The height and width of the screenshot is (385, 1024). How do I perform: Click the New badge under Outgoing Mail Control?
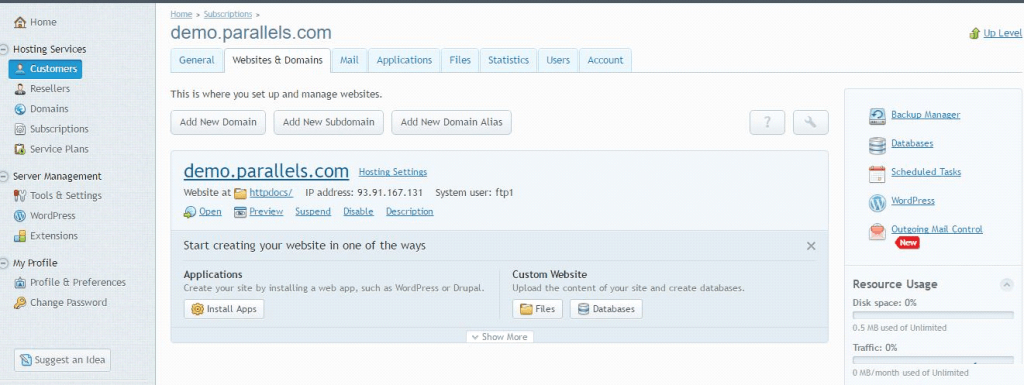click(907, 243)
